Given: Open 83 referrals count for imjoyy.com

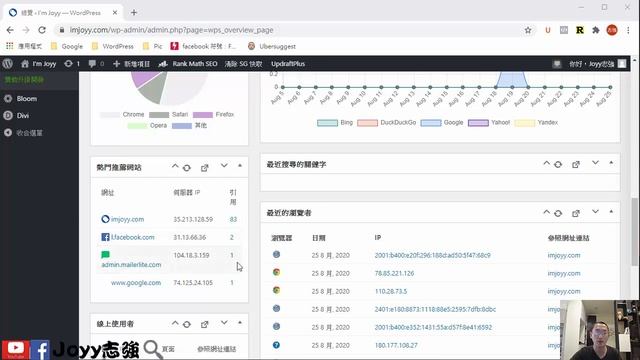Looking at the screenshot, I should [x=233, y=220].
